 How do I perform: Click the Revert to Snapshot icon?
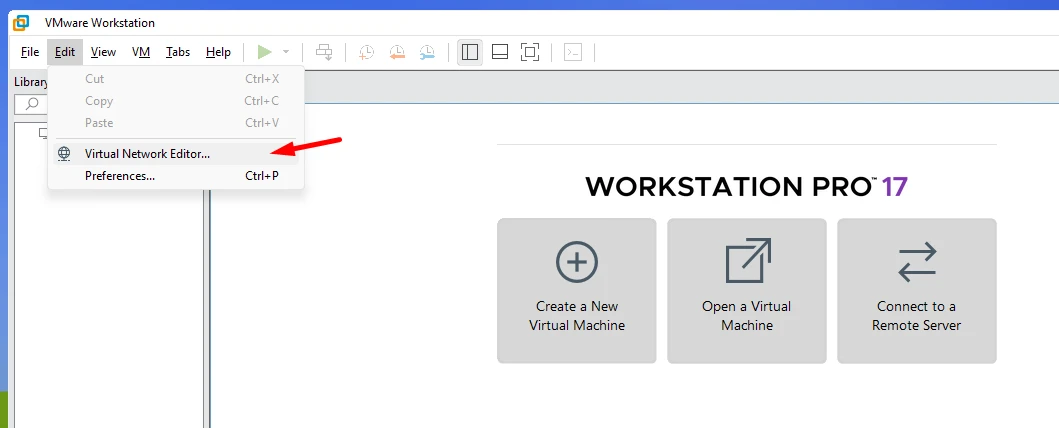pyautogui.click(x=397, y=52)
